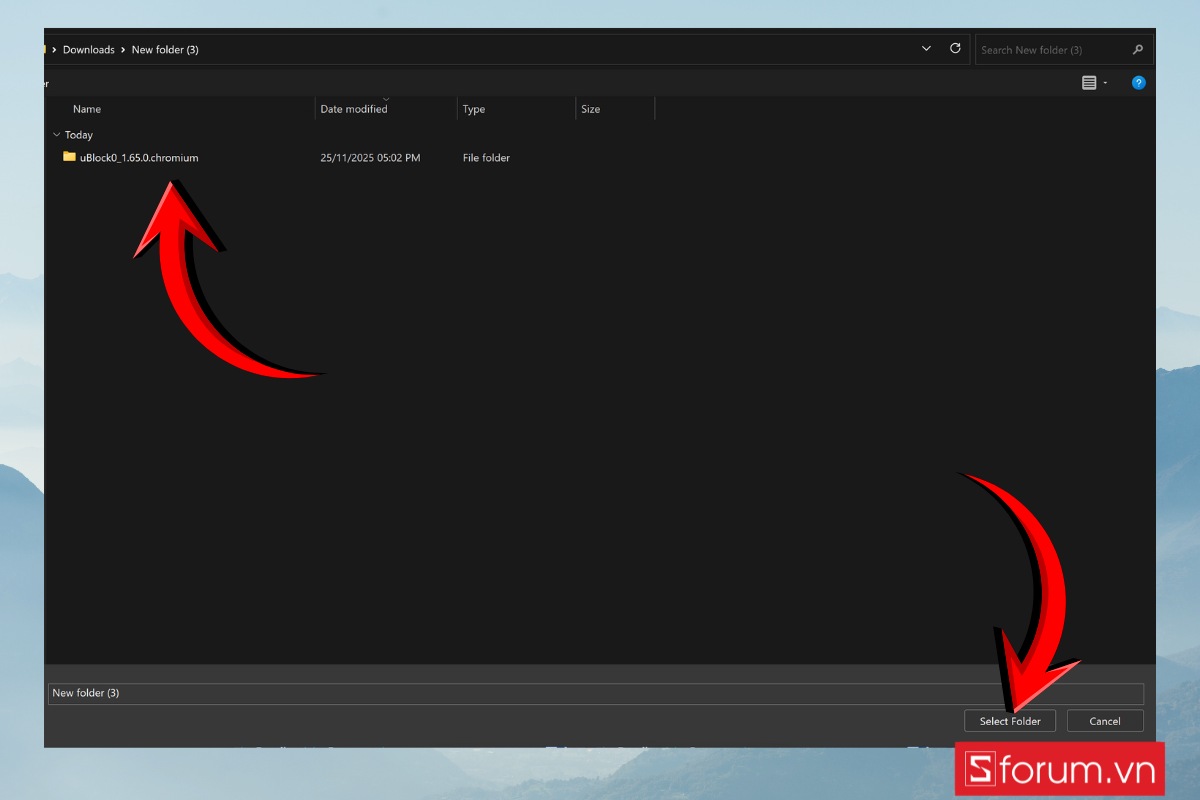Collapse the Today group chevron
This screenshot has width=1200, height=800.
point(56,134)
